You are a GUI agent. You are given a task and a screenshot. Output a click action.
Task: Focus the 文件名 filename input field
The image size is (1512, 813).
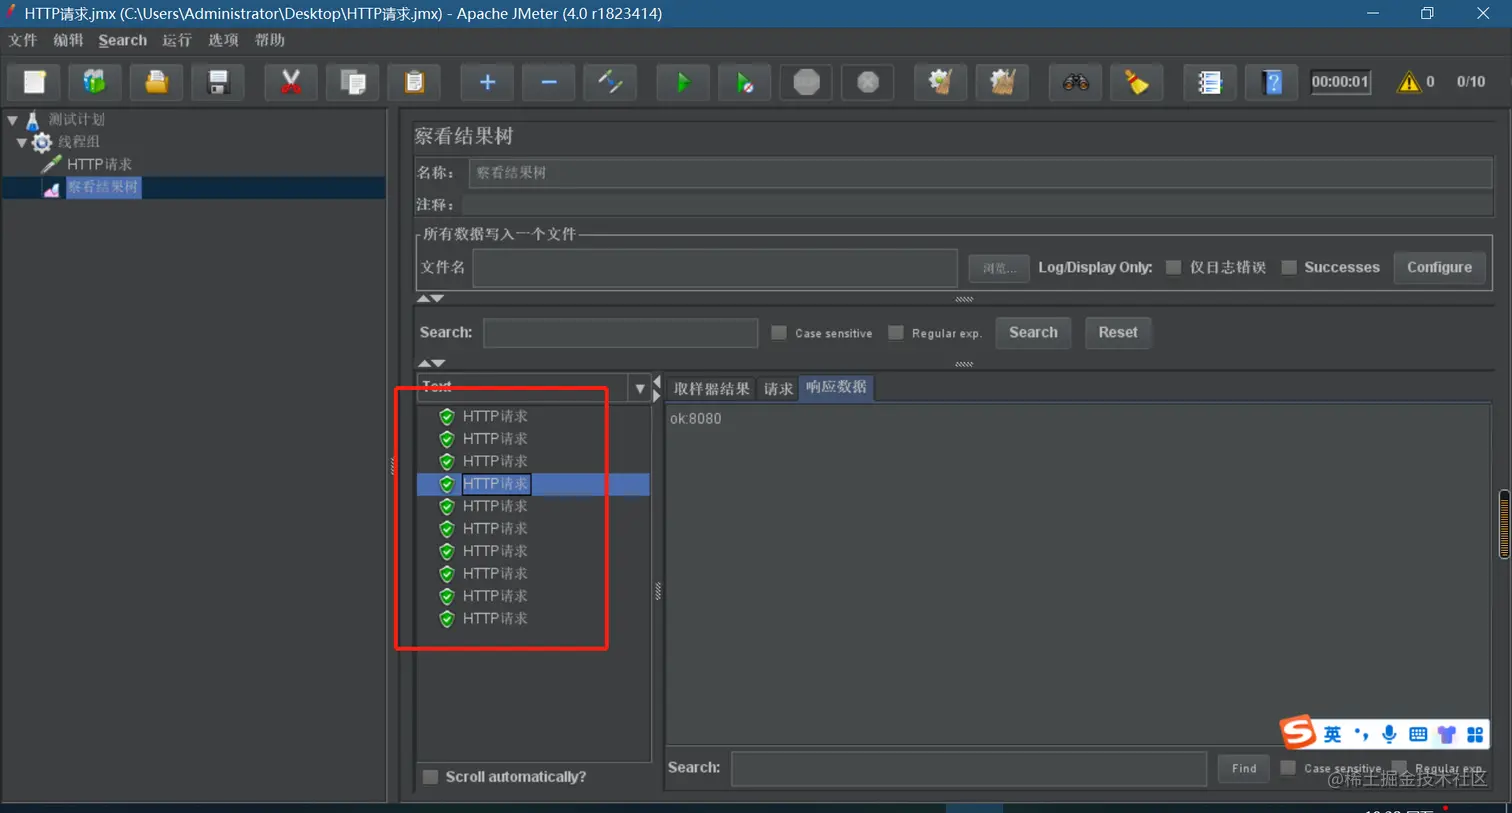tap(715, 268)
